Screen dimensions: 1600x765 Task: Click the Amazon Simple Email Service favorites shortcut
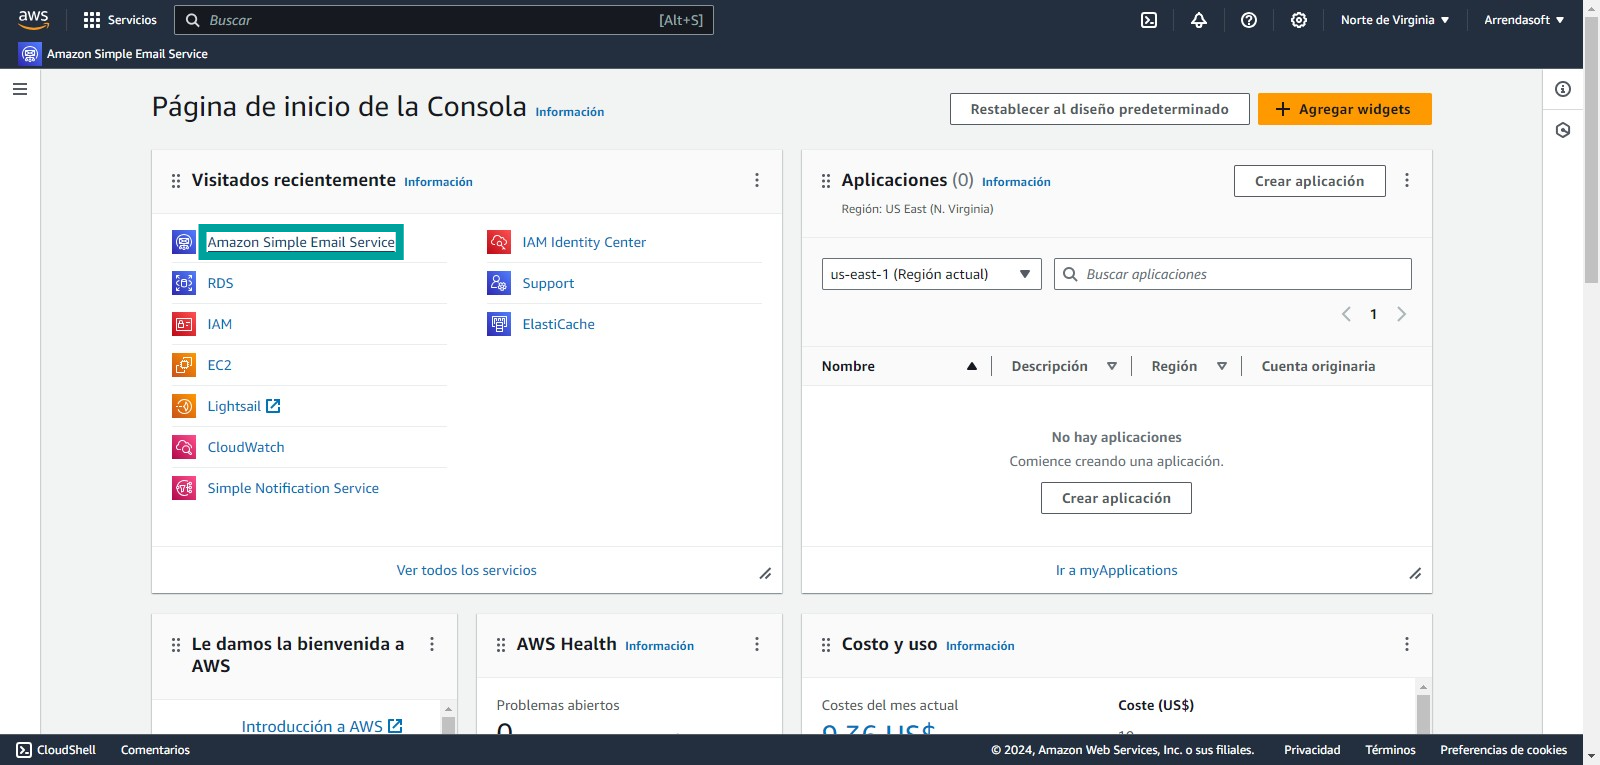pyautogui.click(x=113, y=54)
